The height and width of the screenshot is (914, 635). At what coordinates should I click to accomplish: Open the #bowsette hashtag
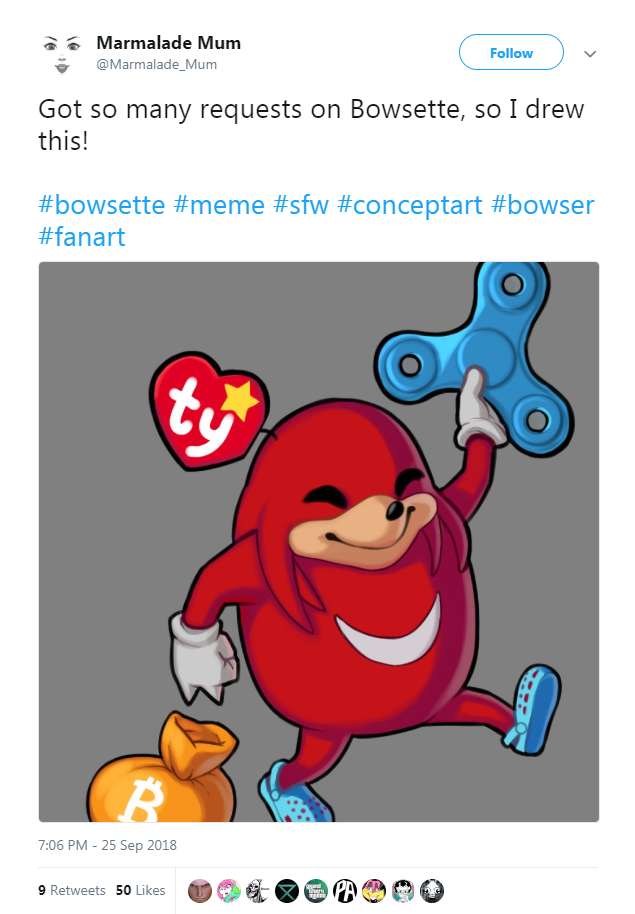(x=101, y=205)
